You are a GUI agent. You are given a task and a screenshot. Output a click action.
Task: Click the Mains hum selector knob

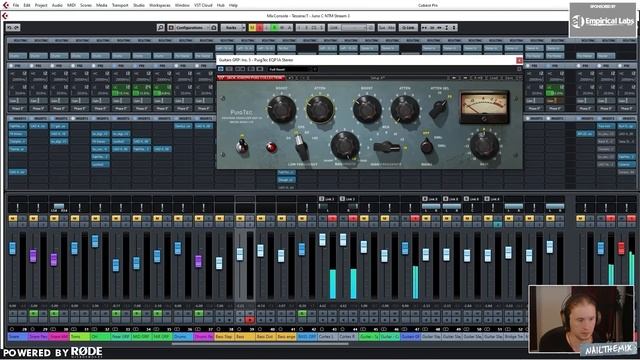(x=426, y=146)
